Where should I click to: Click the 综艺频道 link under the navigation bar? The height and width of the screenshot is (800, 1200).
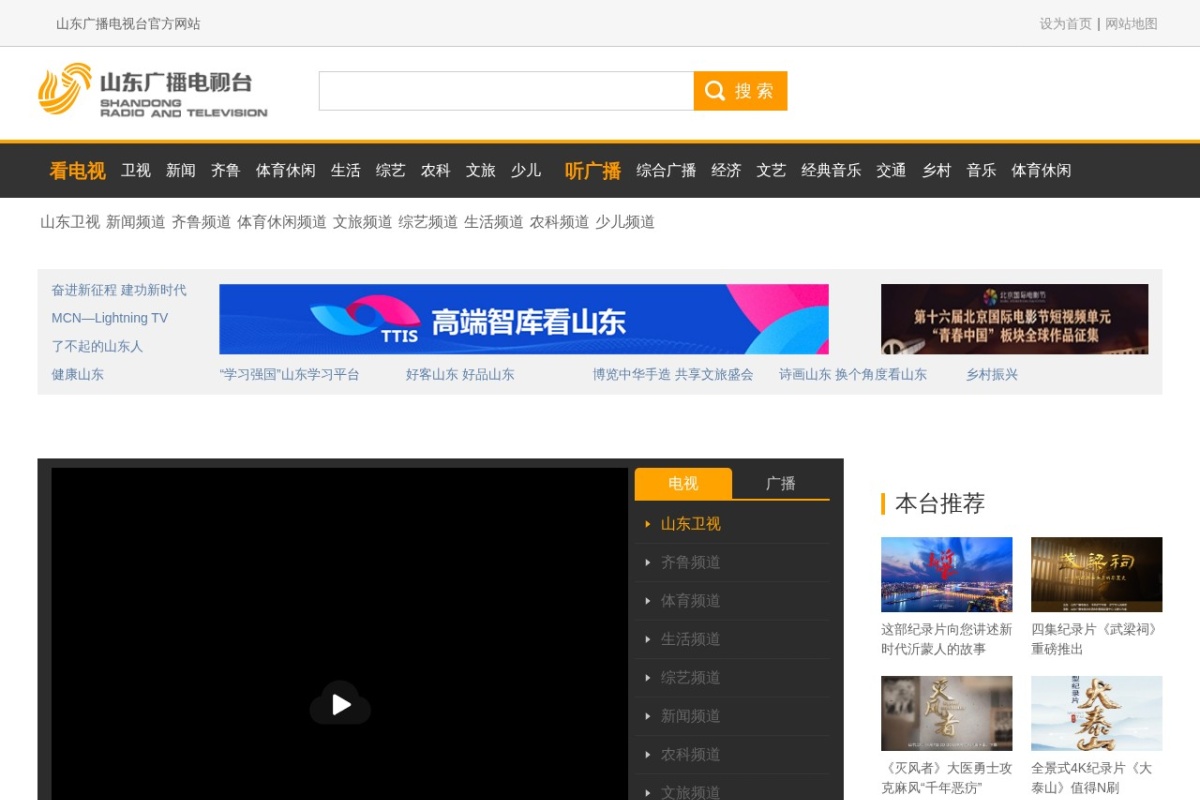tap(428, 222)
